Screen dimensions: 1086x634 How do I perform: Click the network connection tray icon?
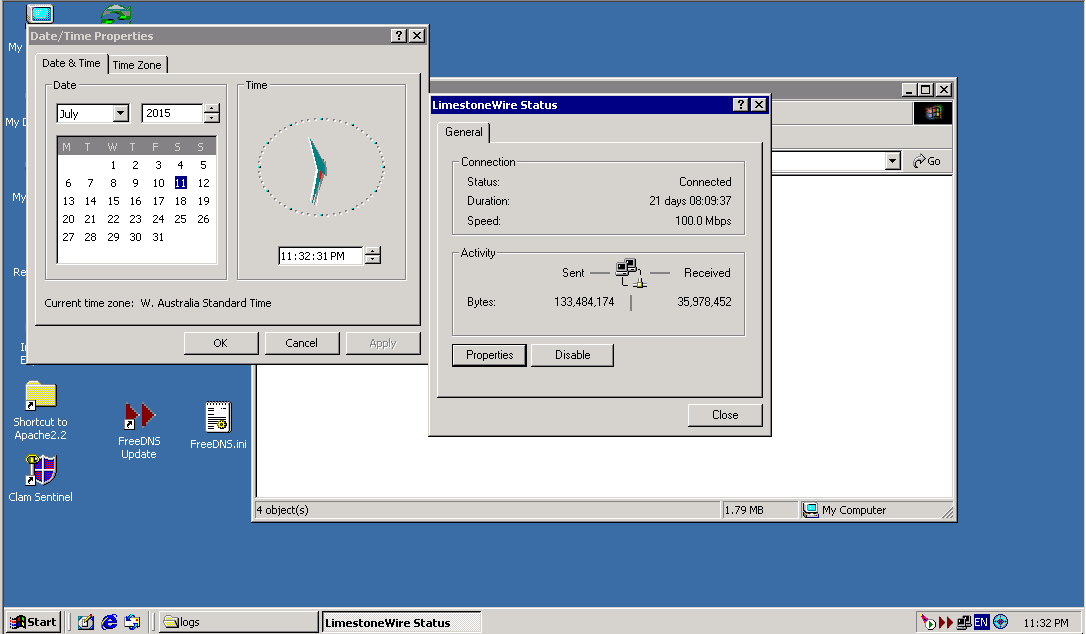pos(963,622)
